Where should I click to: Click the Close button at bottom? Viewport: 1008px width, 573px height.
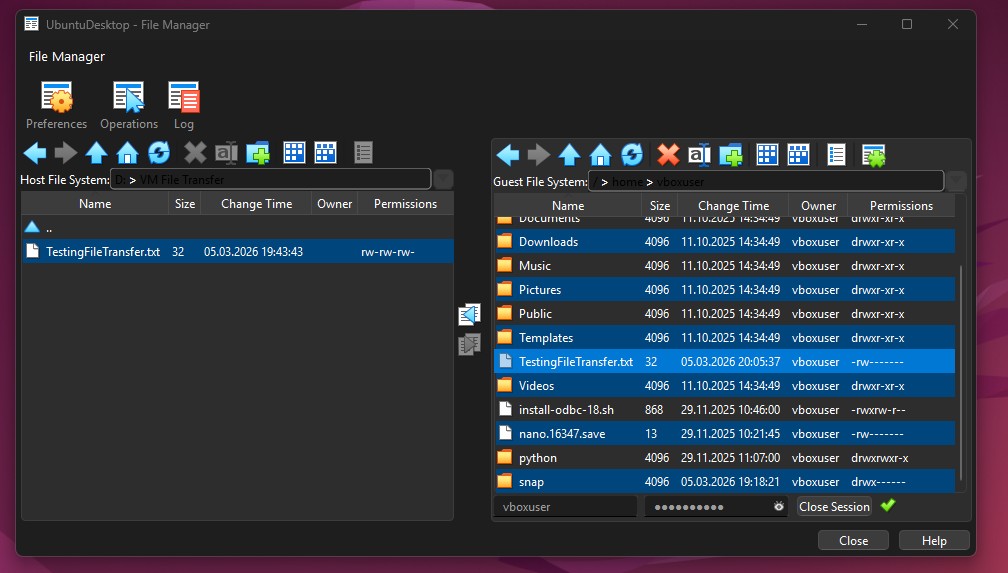pos(853,541)
